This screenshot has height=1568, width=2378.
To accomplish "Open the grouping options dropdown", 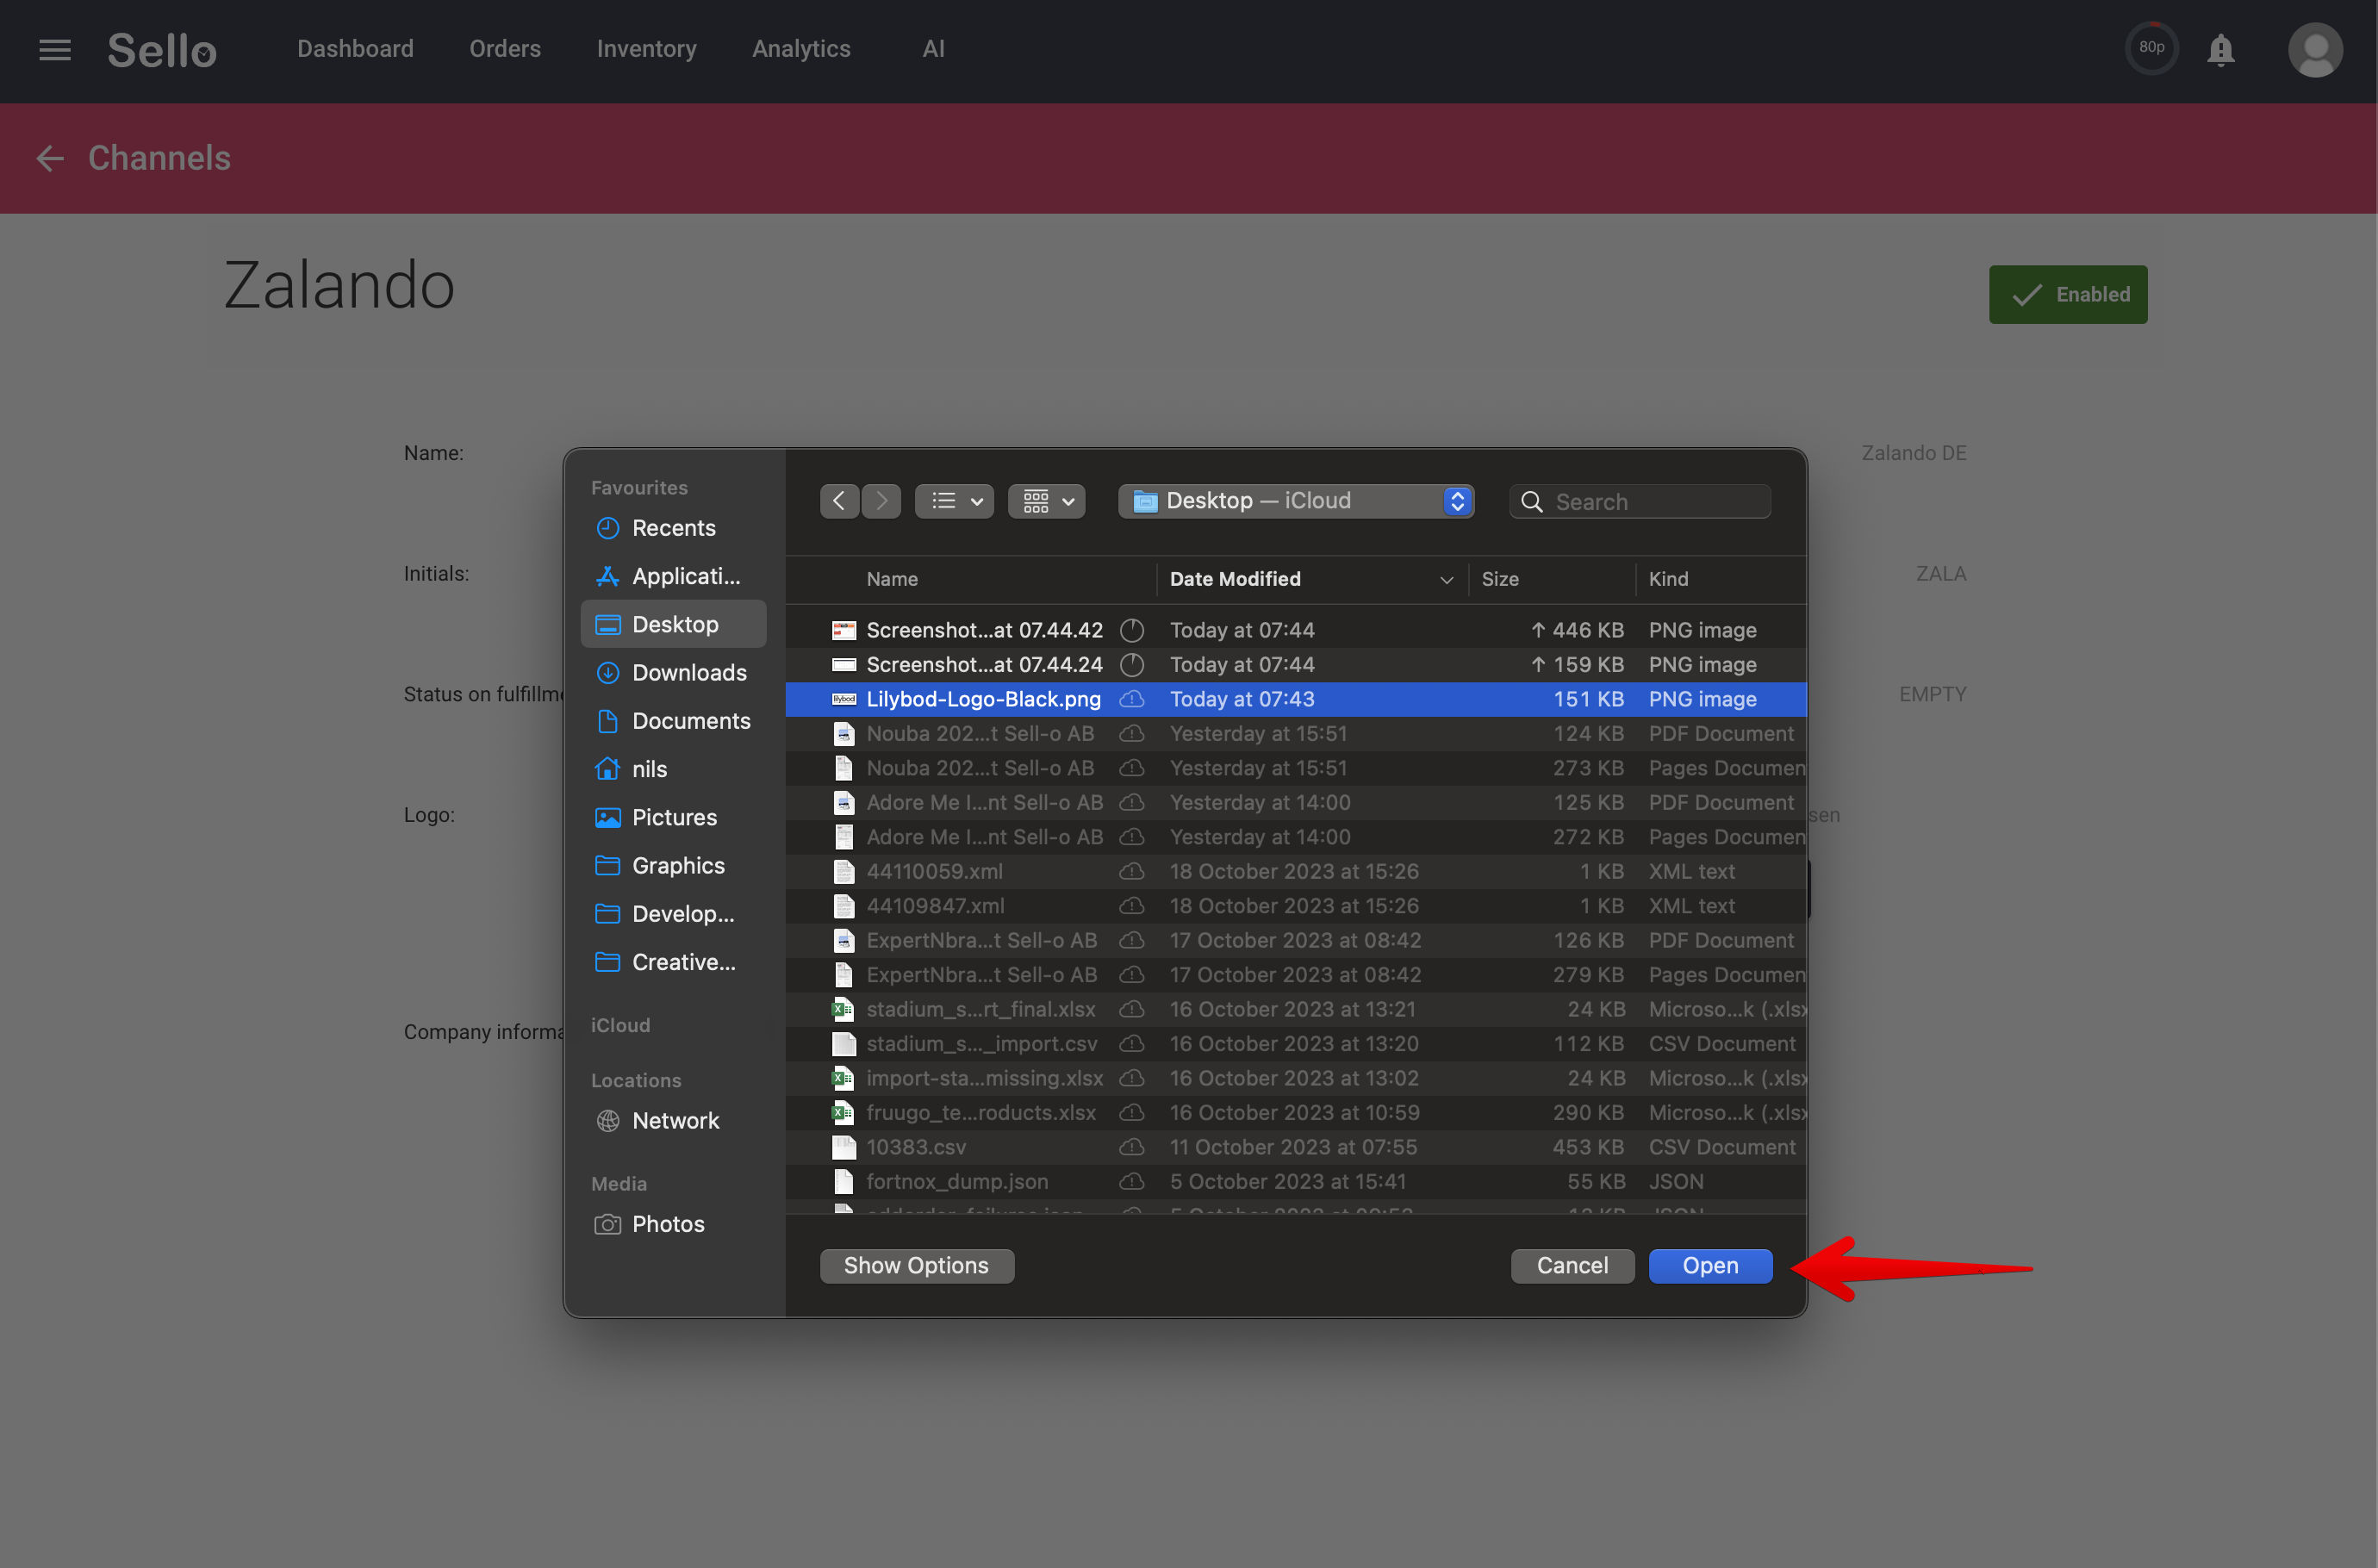I will pos(1046,501).
